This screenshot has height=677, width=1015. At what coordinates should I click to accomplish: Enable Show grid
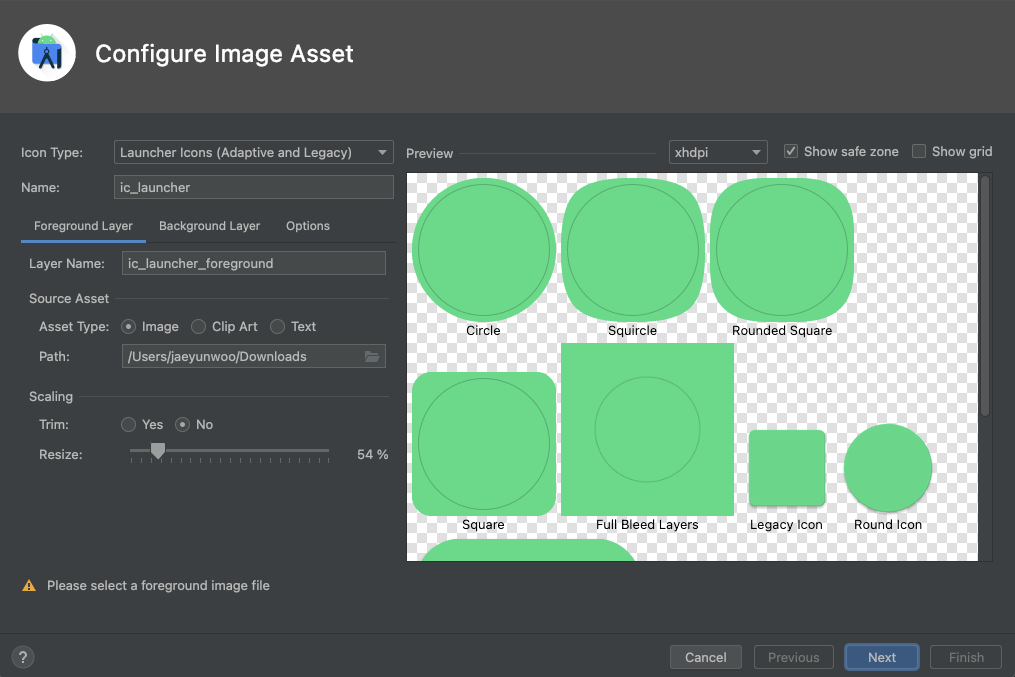tap(917, 150)
